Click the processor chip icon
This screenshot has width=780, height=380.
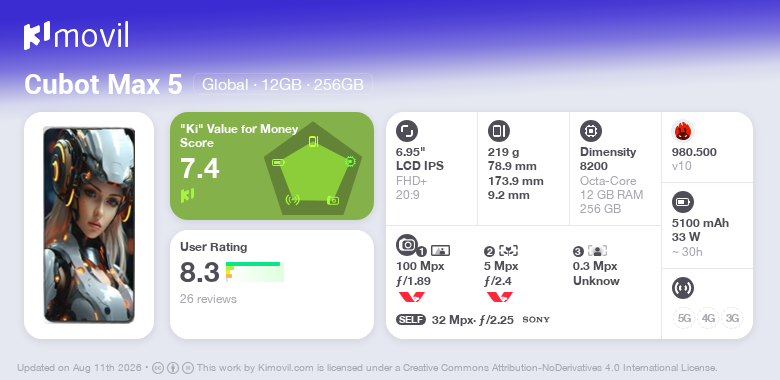591,131
